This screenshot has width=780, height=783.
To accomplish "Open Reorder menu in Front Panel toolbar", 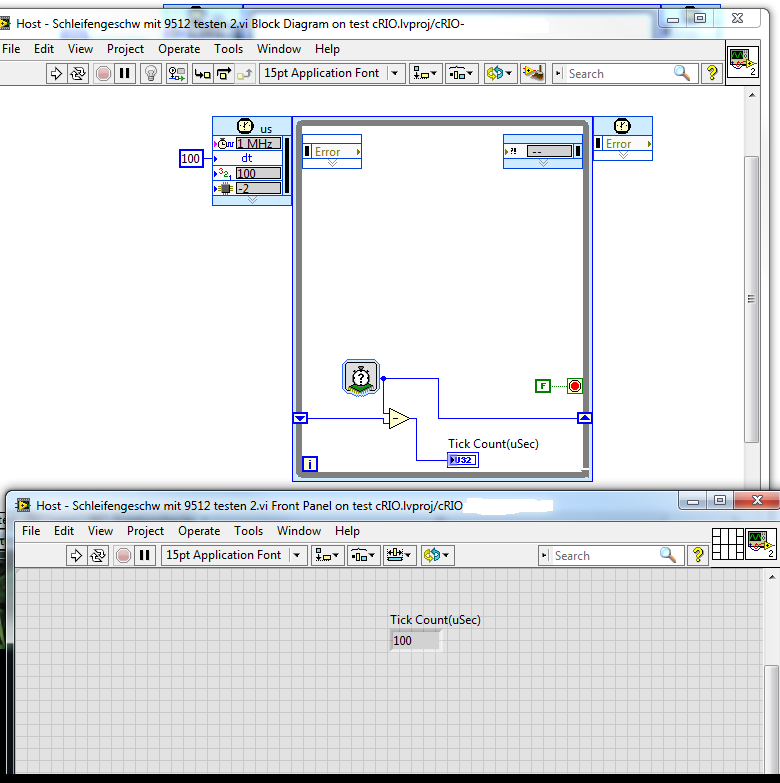I will 438,555.
